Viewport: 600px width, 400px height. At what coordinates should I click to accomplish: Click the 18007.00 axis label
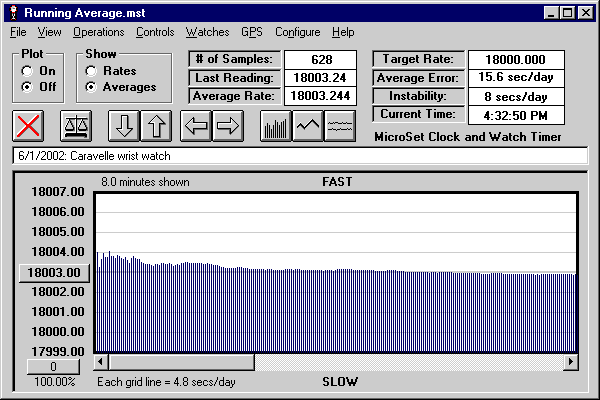coord(58,192)
